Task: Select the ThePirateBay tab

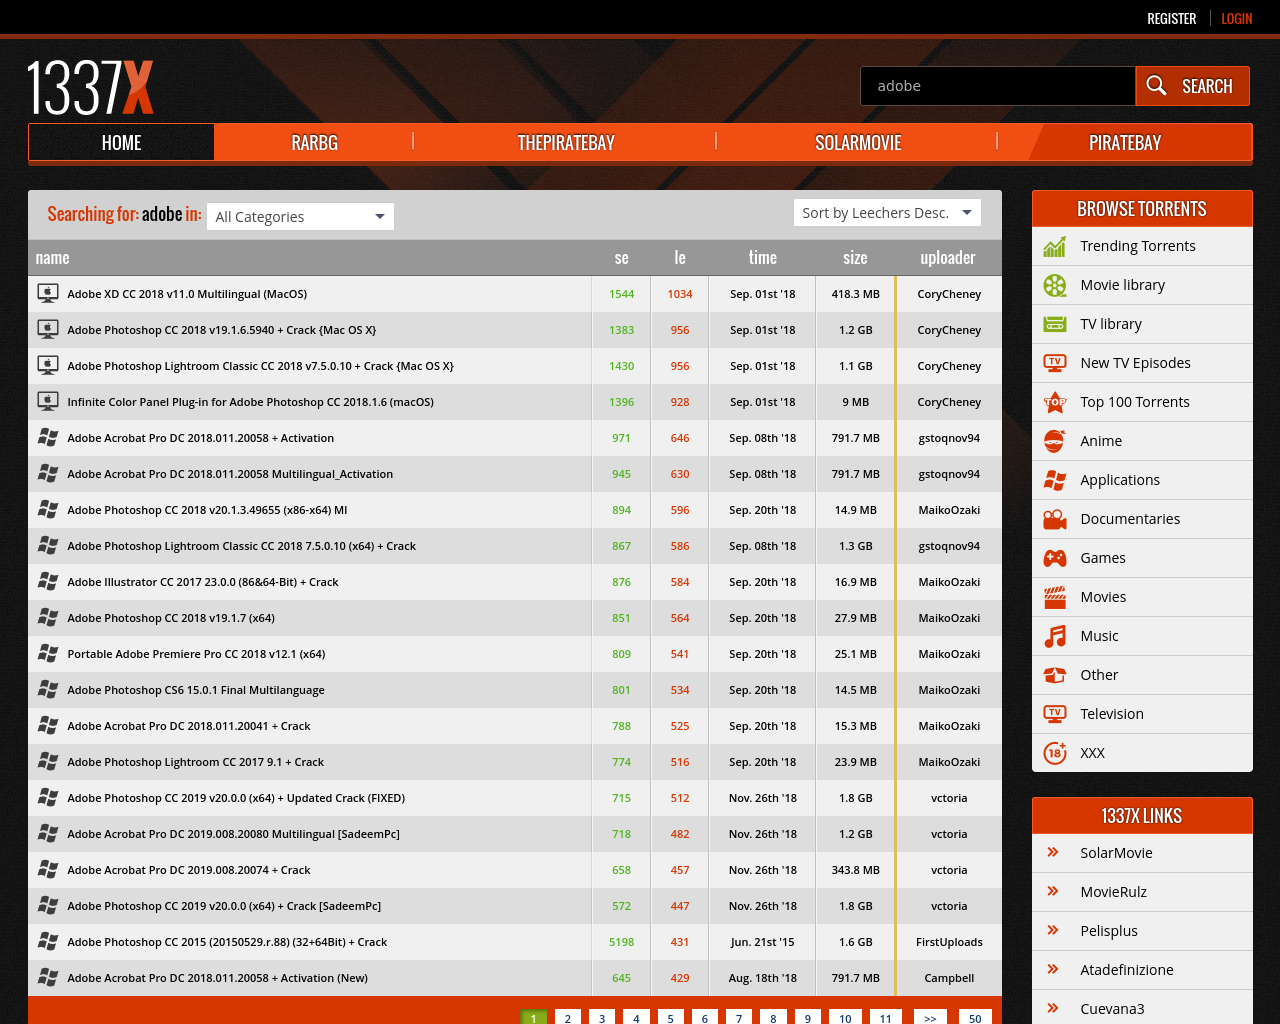Action: [566, 142]
